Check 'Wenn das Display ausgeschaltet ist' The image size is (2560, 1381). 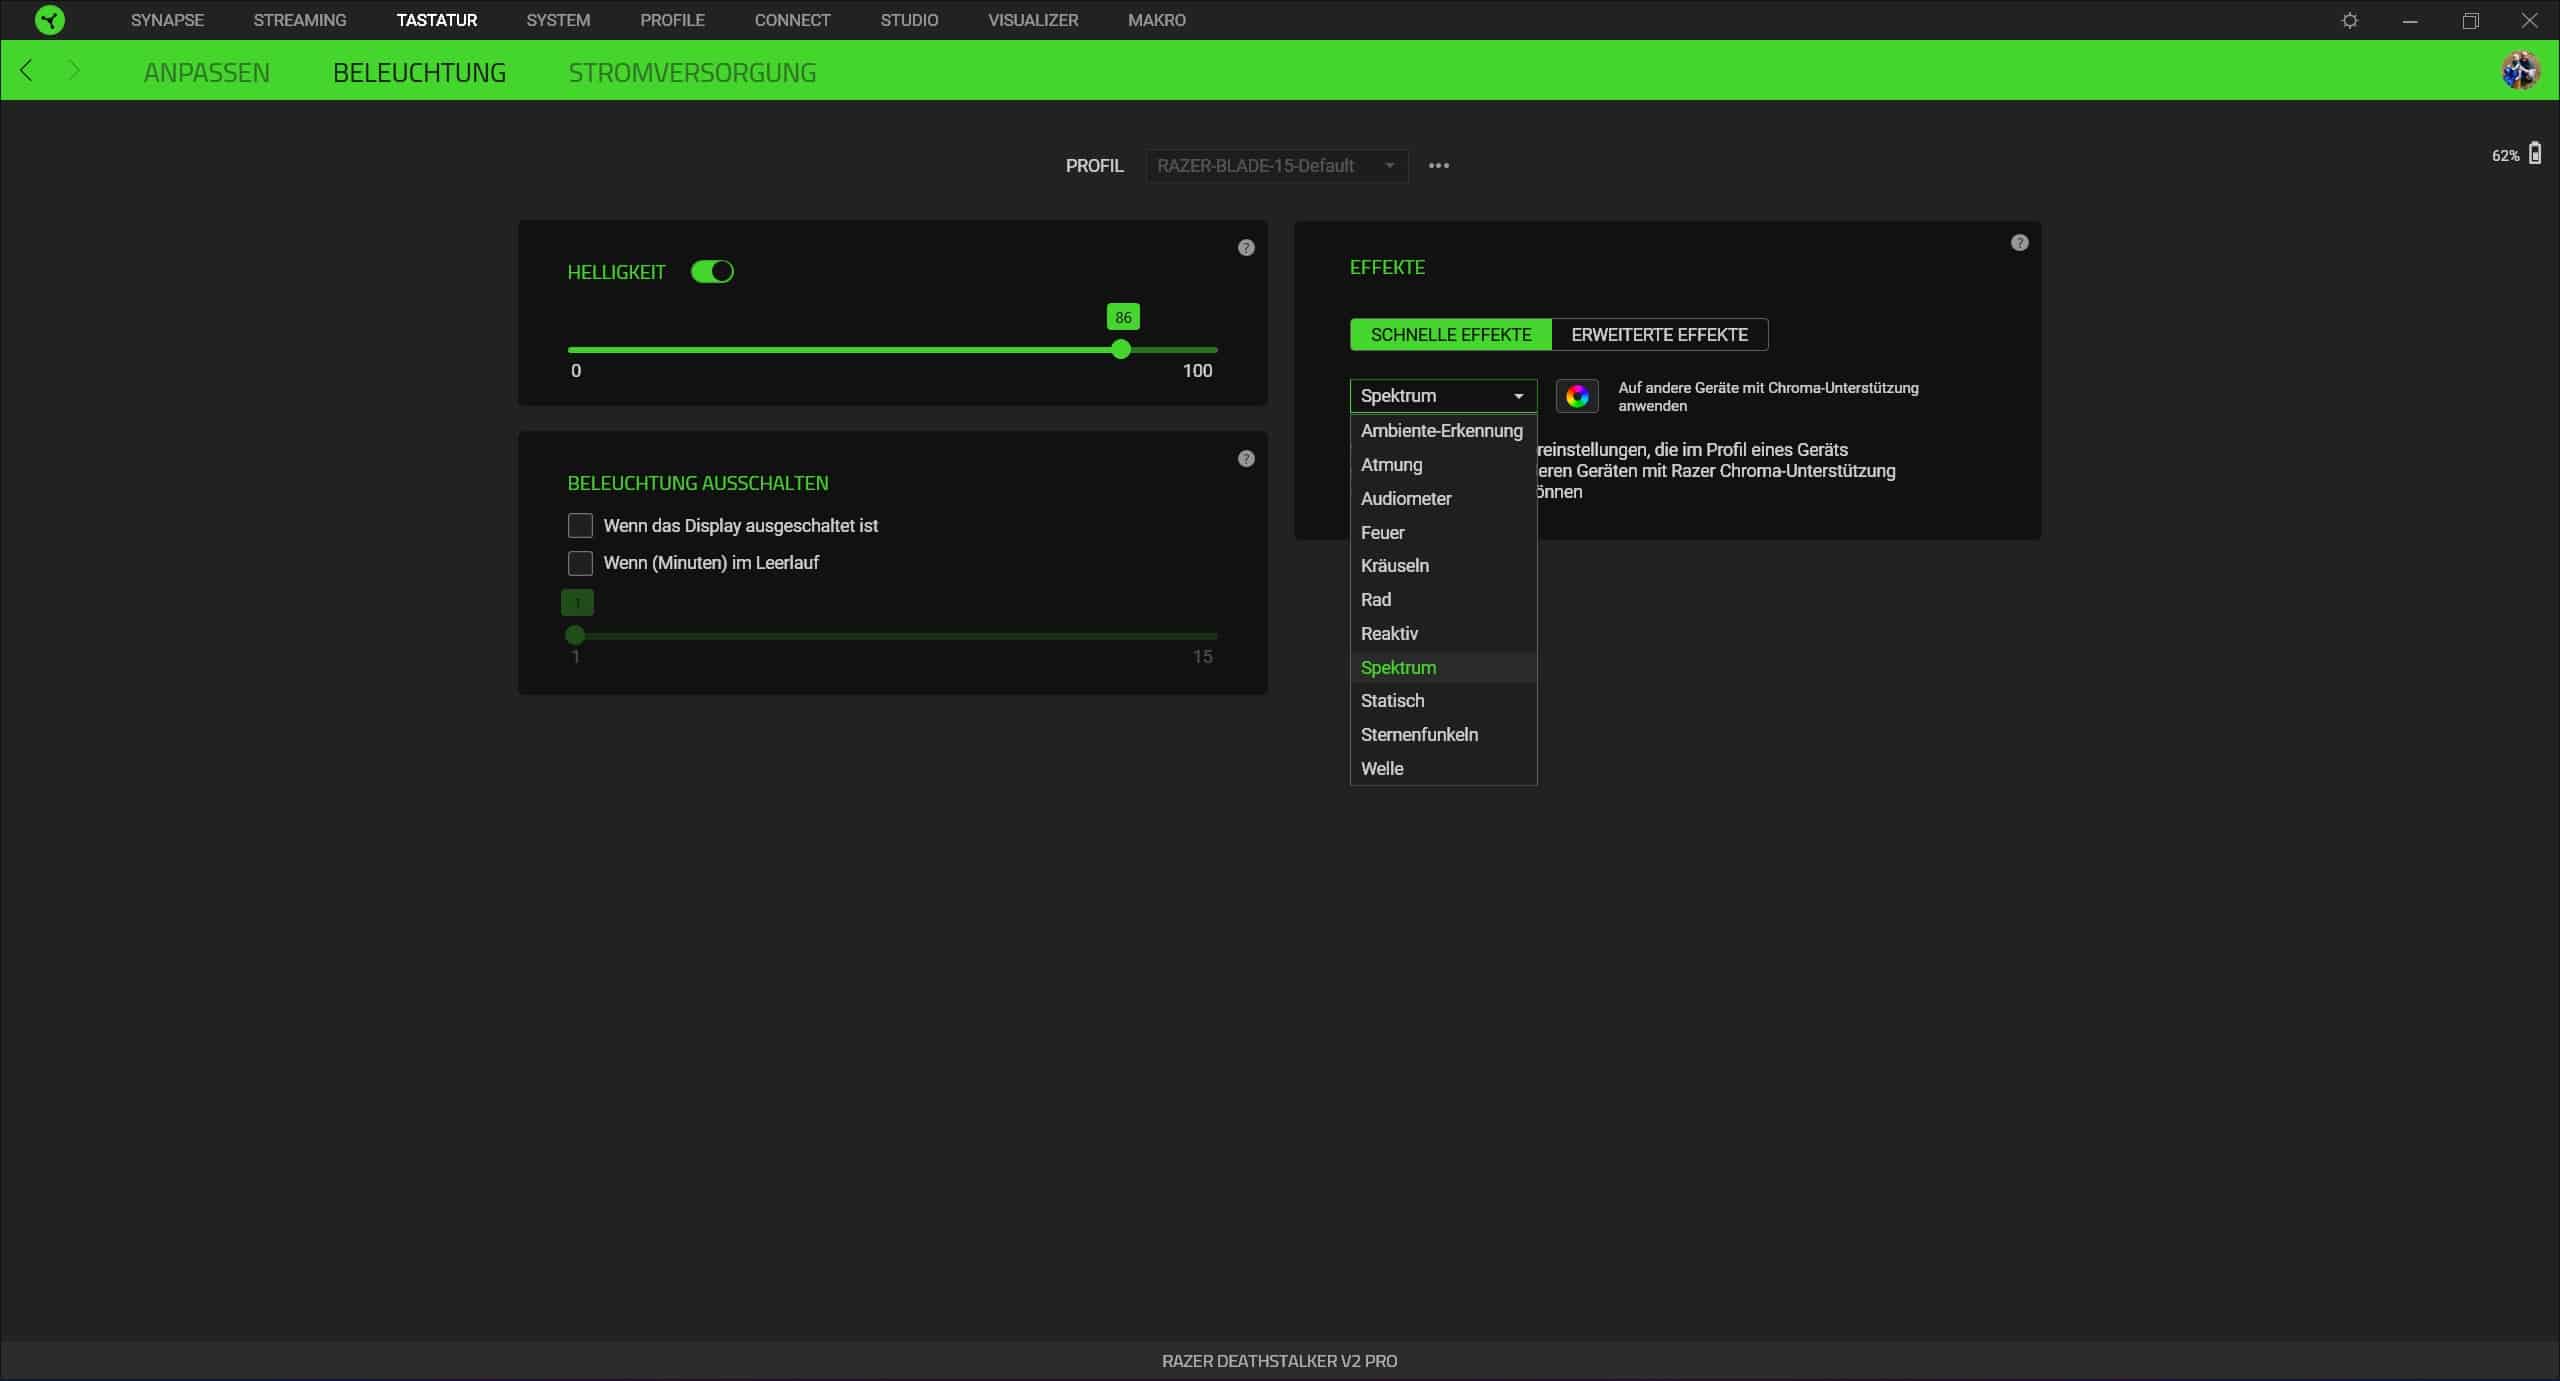tap(580, 526)
